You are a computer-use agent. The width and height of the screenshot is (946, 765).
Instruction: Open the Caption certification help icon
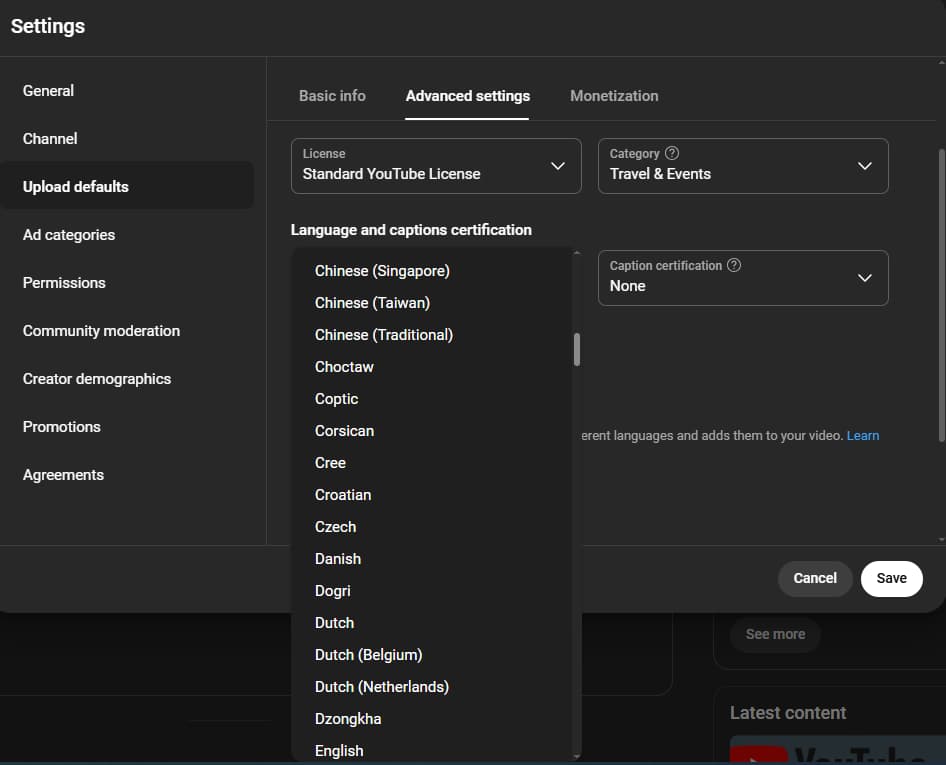point(734,265)
